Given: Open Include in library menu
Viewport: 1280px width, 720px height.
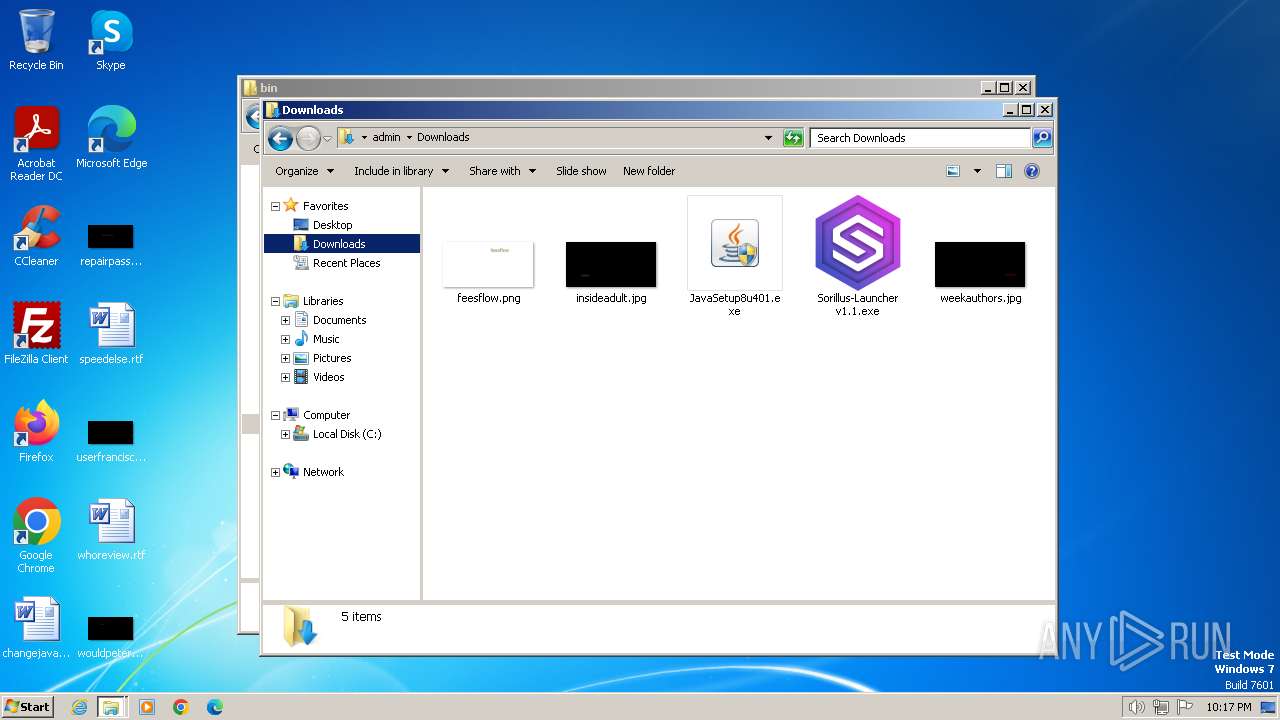Looking at the screenshot, I should pyautogui.click(x=402, y=171).
